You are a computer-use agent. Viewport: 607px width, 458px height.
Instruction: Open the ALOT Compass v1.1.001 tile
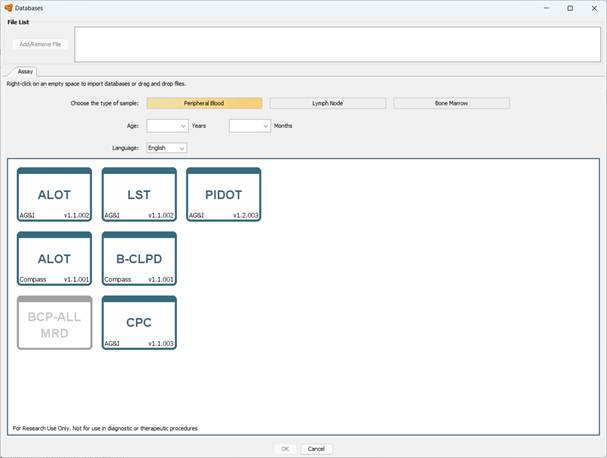(54, 259)
